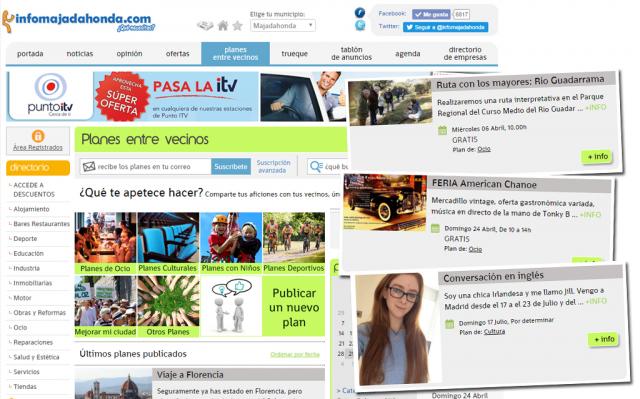The height and width of the screenshot is (399, 640).
Task: Open the Área Registrados link
Action: (38, 147)
